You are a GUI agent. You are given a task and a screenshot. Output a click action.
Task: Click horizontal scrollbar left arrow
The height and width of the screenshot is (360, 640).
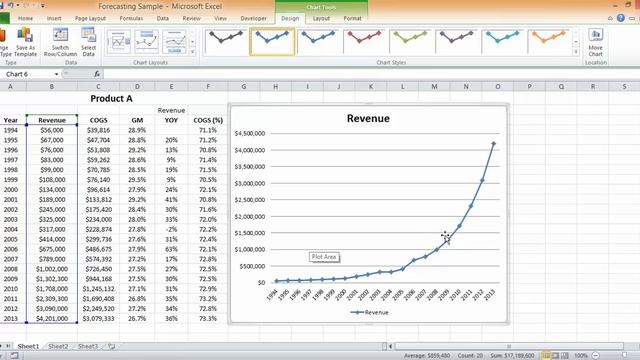[x=390, y=347]
